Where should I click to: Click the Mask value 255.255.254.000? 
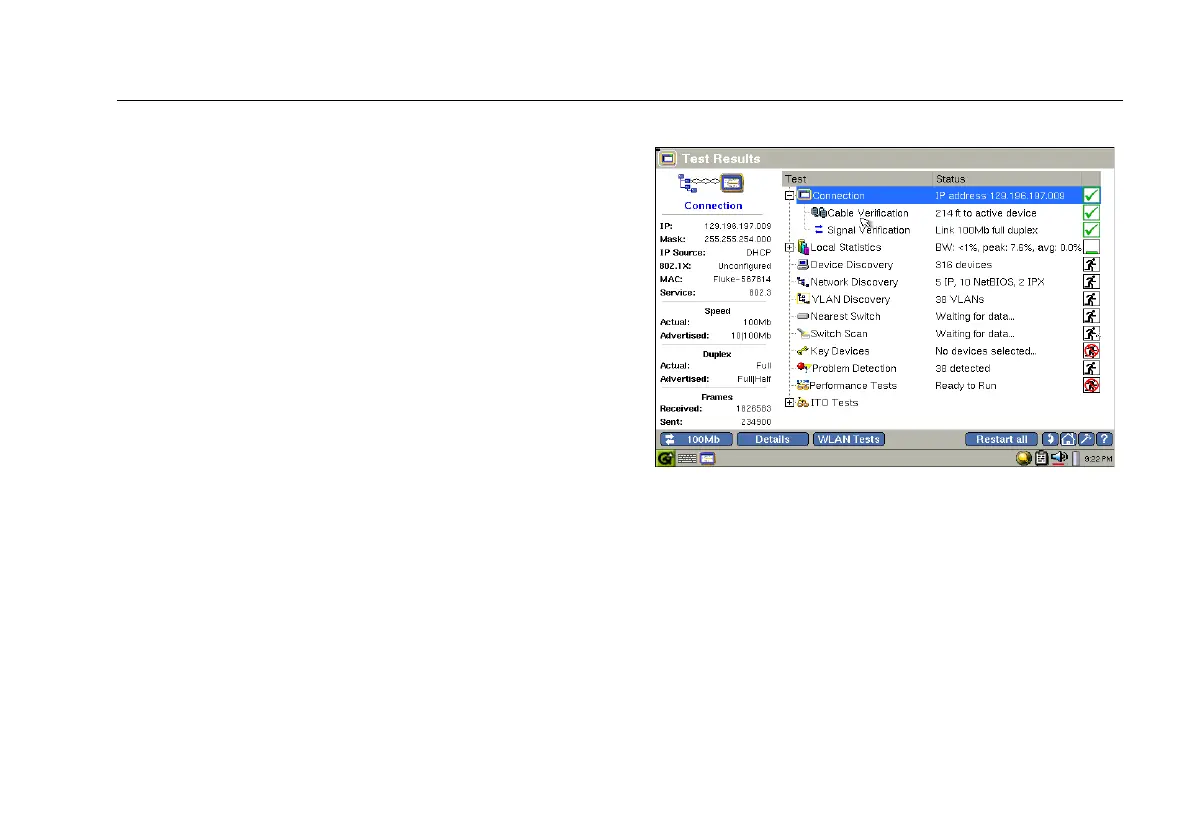(x=737, y=239)
